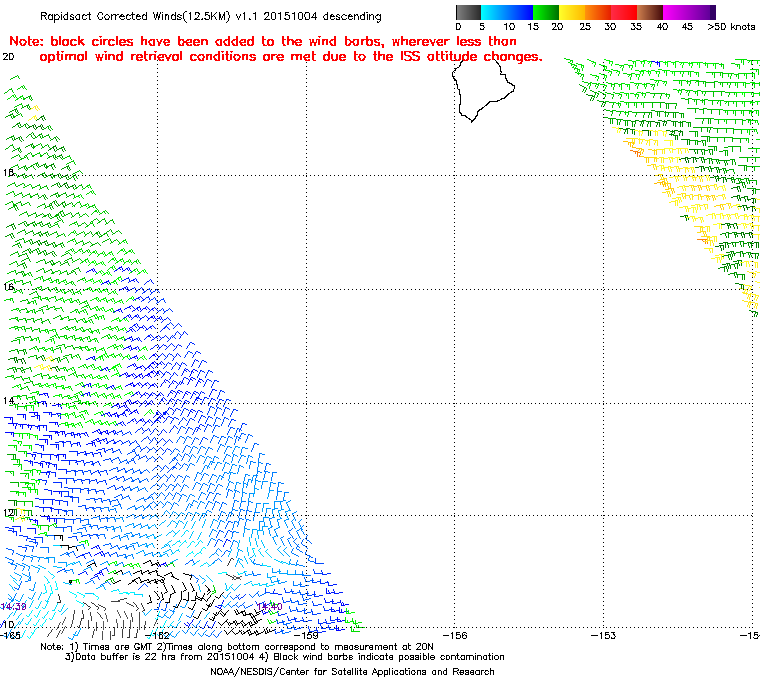Image resolution: width=760 pixels, height=688 pixels.
Task: Click the orange 25-30 knots color swatch
Action: (x=598, y=12)
